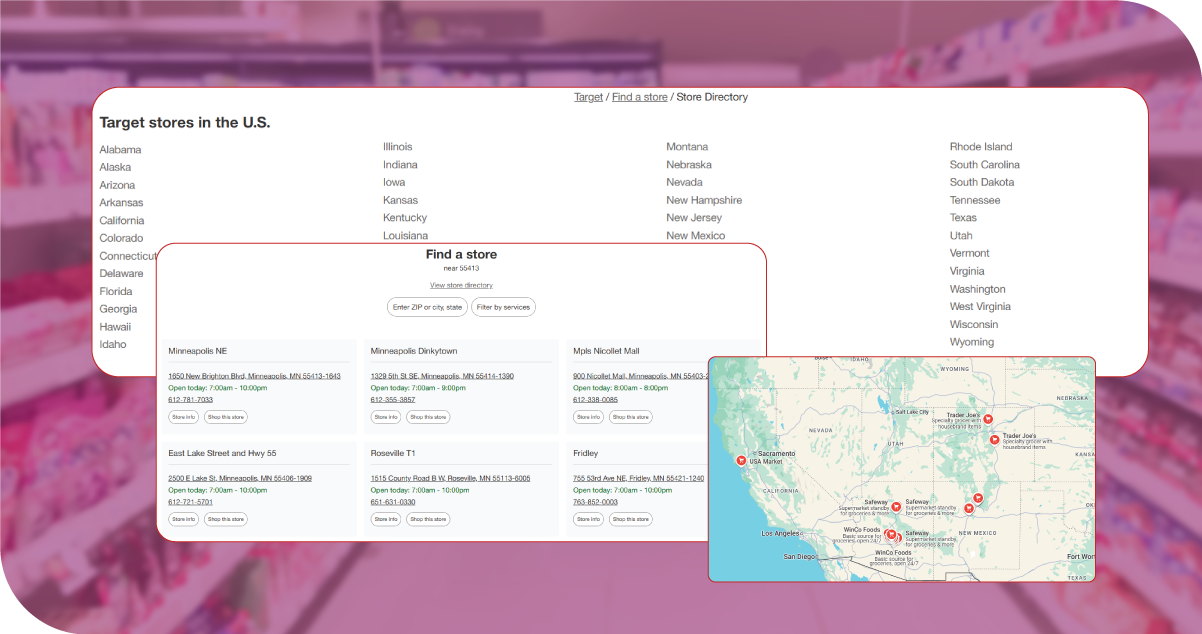
Task: Click Shop this store for East Lake Street
Action: point(225,519)
